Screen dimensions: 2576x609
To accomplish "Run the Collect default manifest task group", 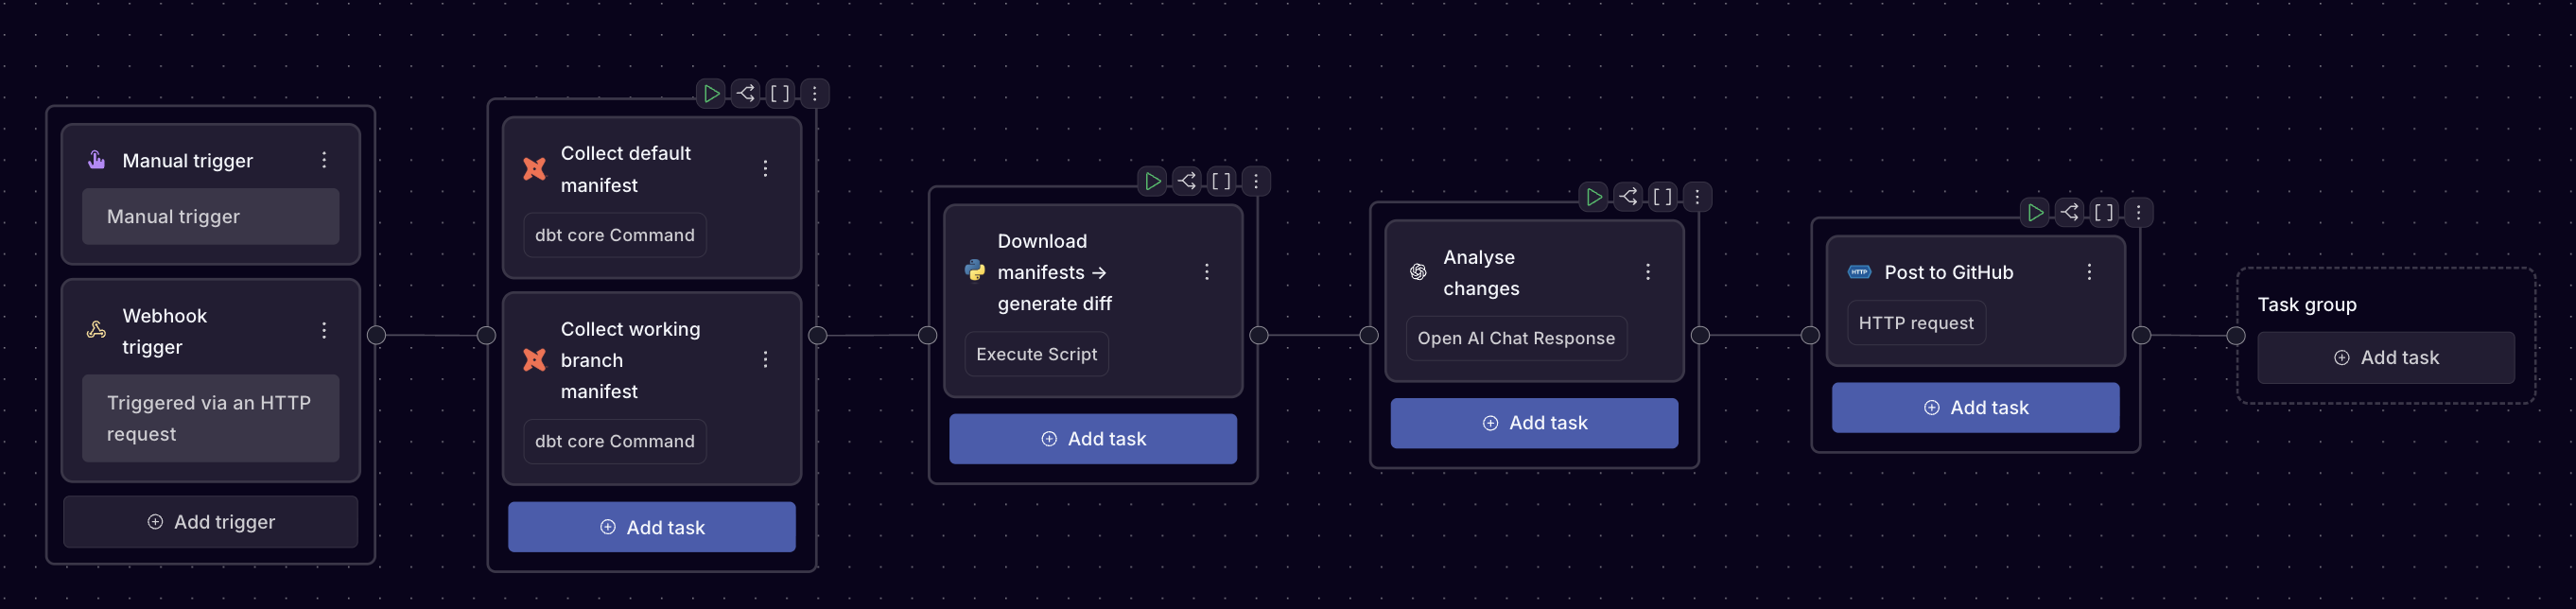I will [x=712, y=93].
